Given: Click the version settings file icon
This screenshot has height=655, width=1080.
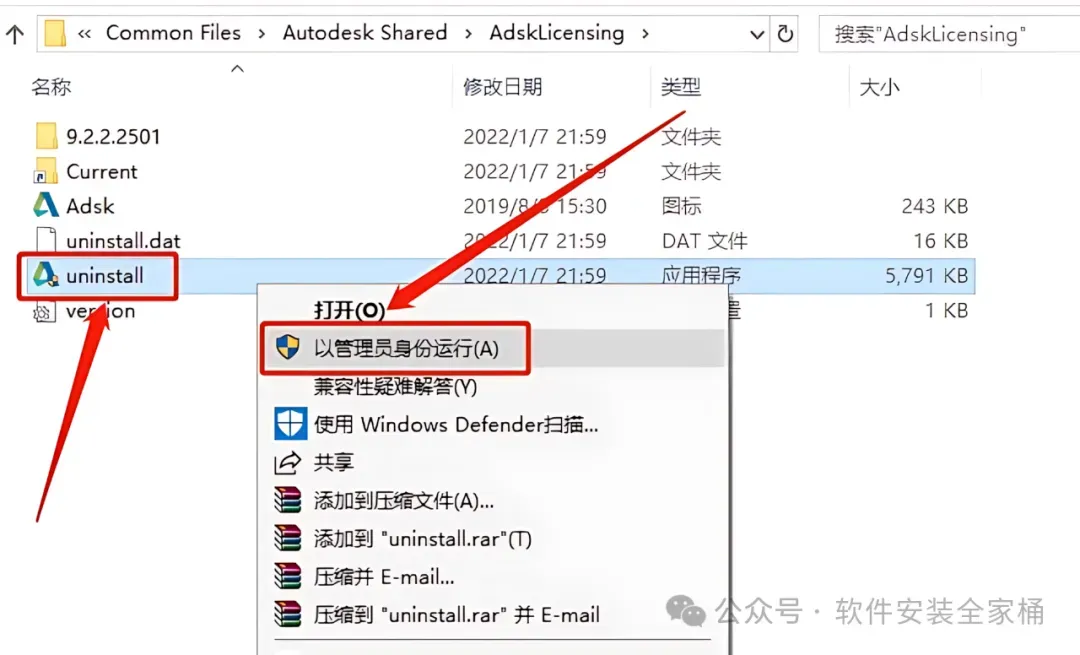Looking at the screenshot, I should (45, 311).
